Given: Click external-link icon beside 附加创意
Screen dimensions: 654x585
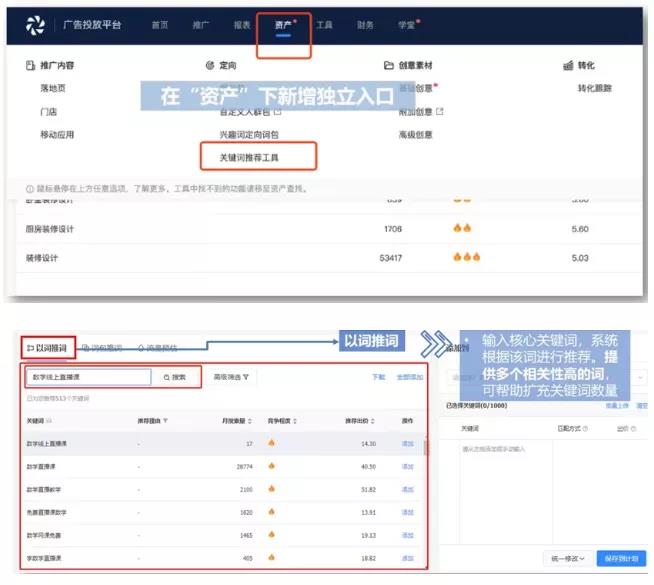Looking at the screenshot, I should pos(440,112).
